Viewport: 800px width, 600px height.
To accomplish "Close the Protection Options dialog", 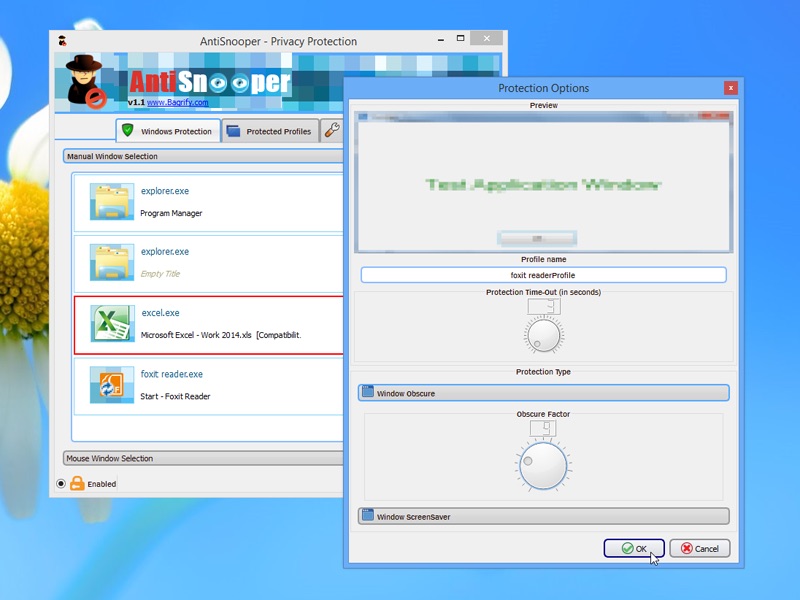I will pyautogui.click(x=731, y=88).
